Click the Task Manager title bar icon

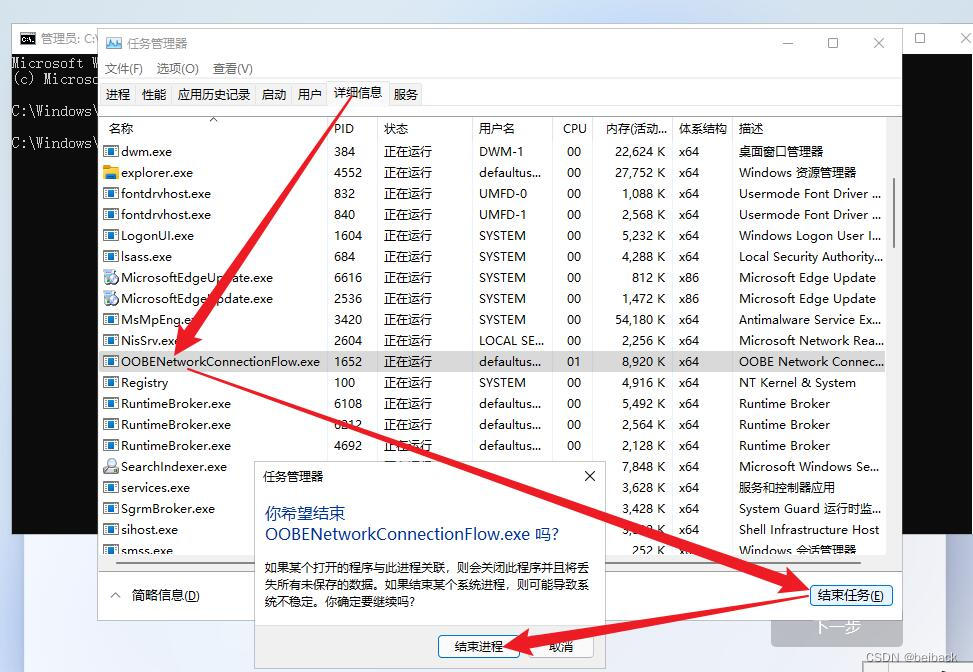tap(114, 43)
